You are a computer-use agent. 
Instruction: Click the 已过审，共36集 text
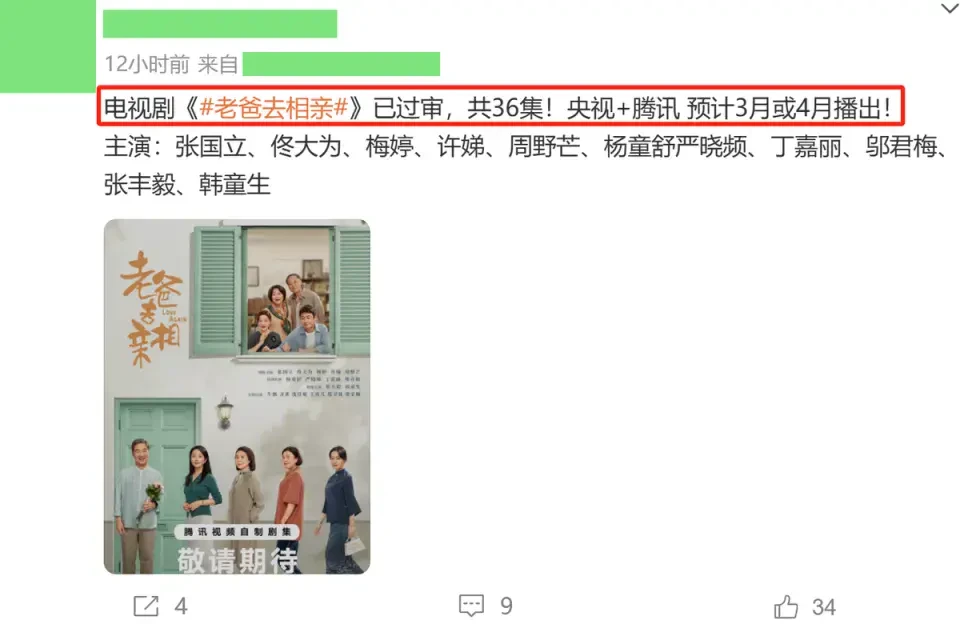tap(458, 108)
